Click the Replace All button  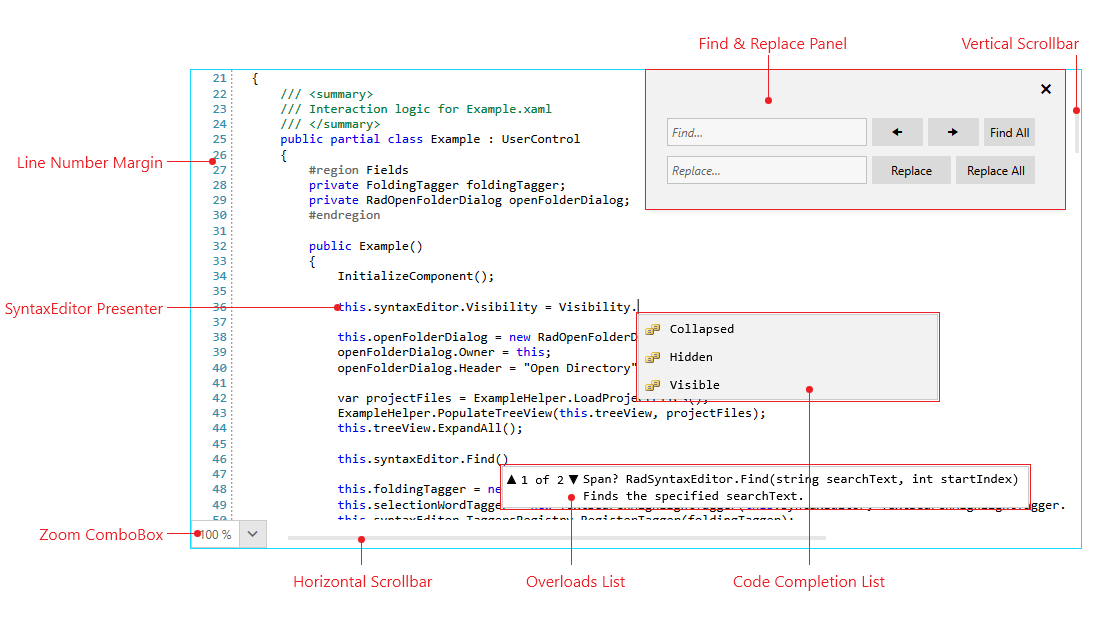pyautogui.click(x=995, y=169)
